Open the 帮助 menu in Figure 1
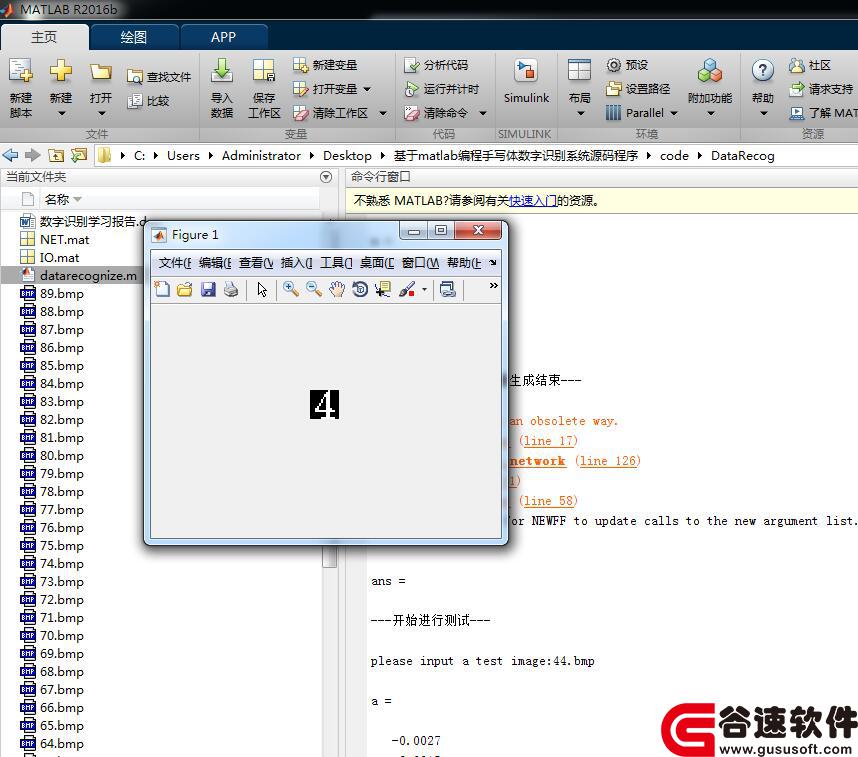The image size is (858, 757). click(464, 263)
